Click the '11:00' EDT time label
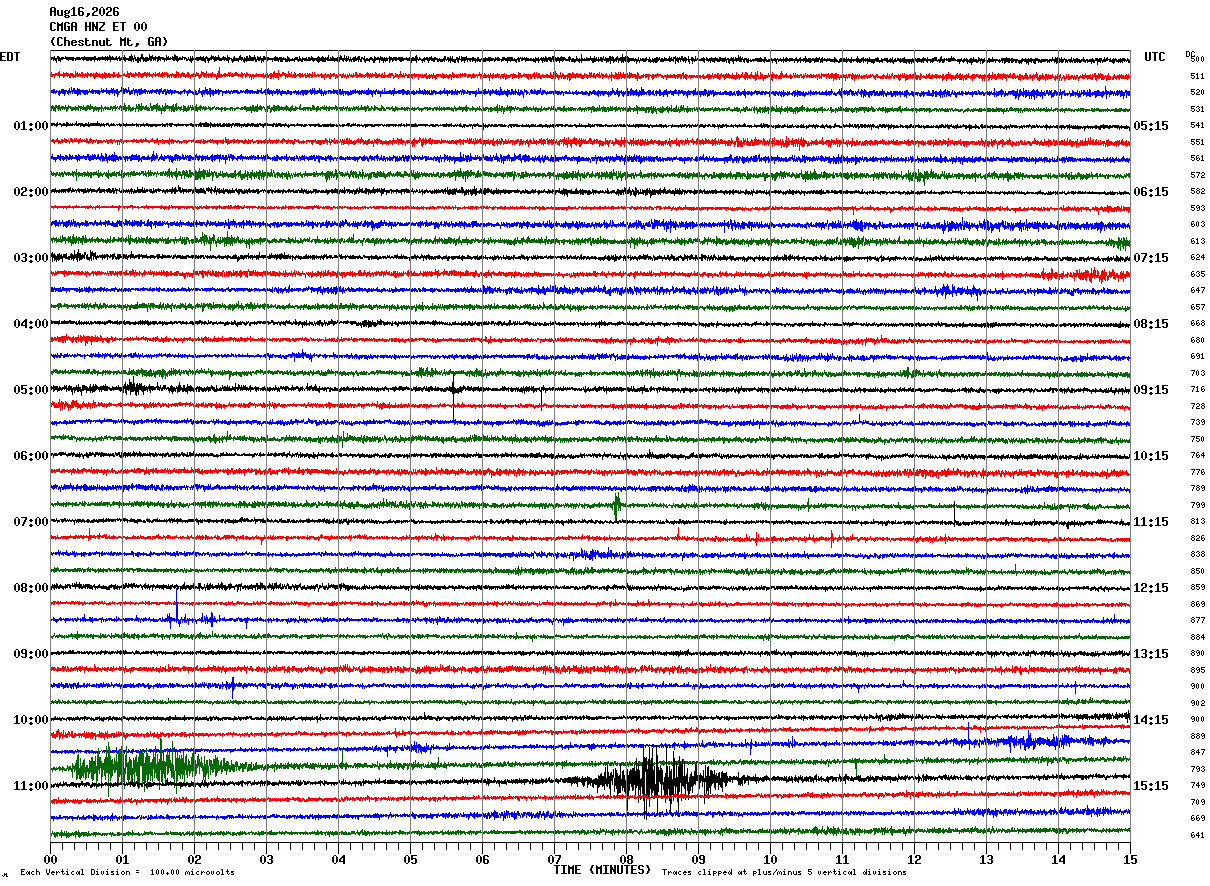This screenshot has height=886, width=1210. pos(30,786)
